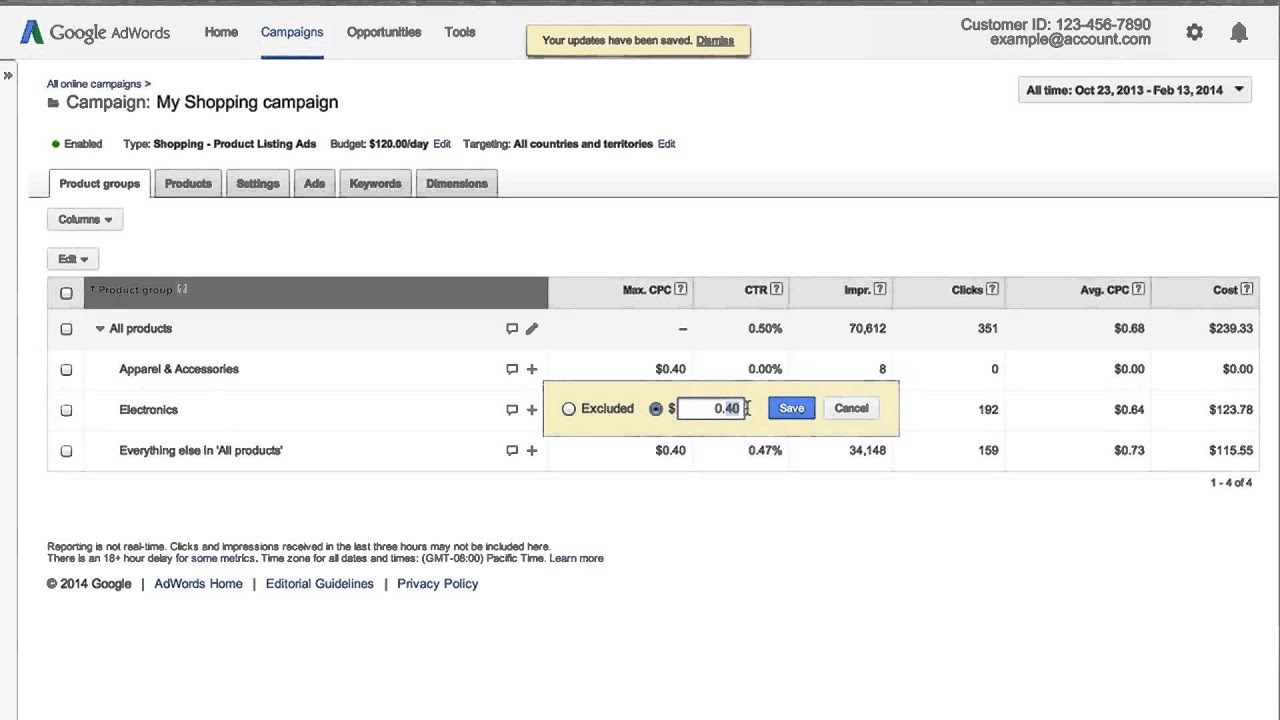Open CTR column help icon

(x=776, y=290)
